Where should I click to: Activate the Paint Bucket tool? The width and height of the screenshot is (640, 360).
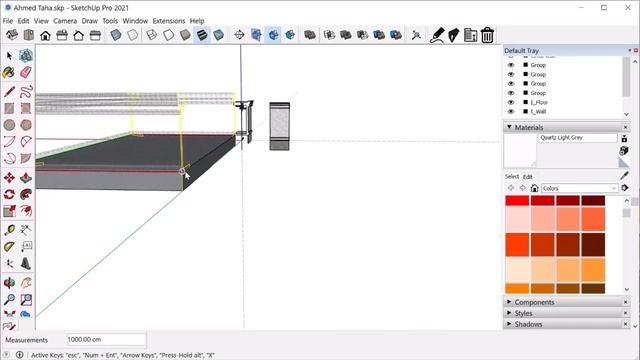click(9, 73)
